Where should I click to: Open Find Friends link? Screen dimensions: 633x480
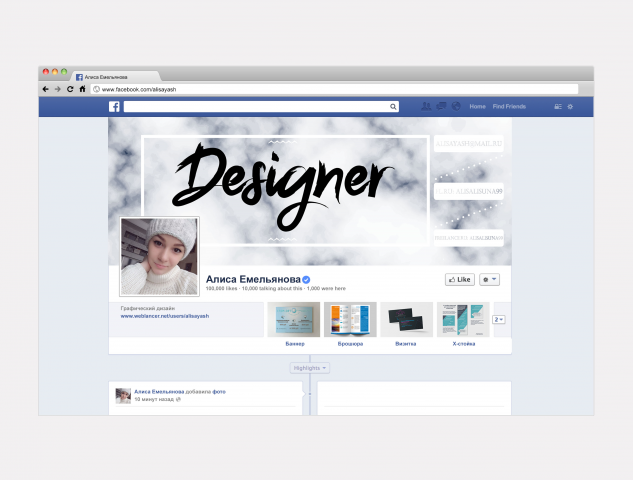coord(509,107)
